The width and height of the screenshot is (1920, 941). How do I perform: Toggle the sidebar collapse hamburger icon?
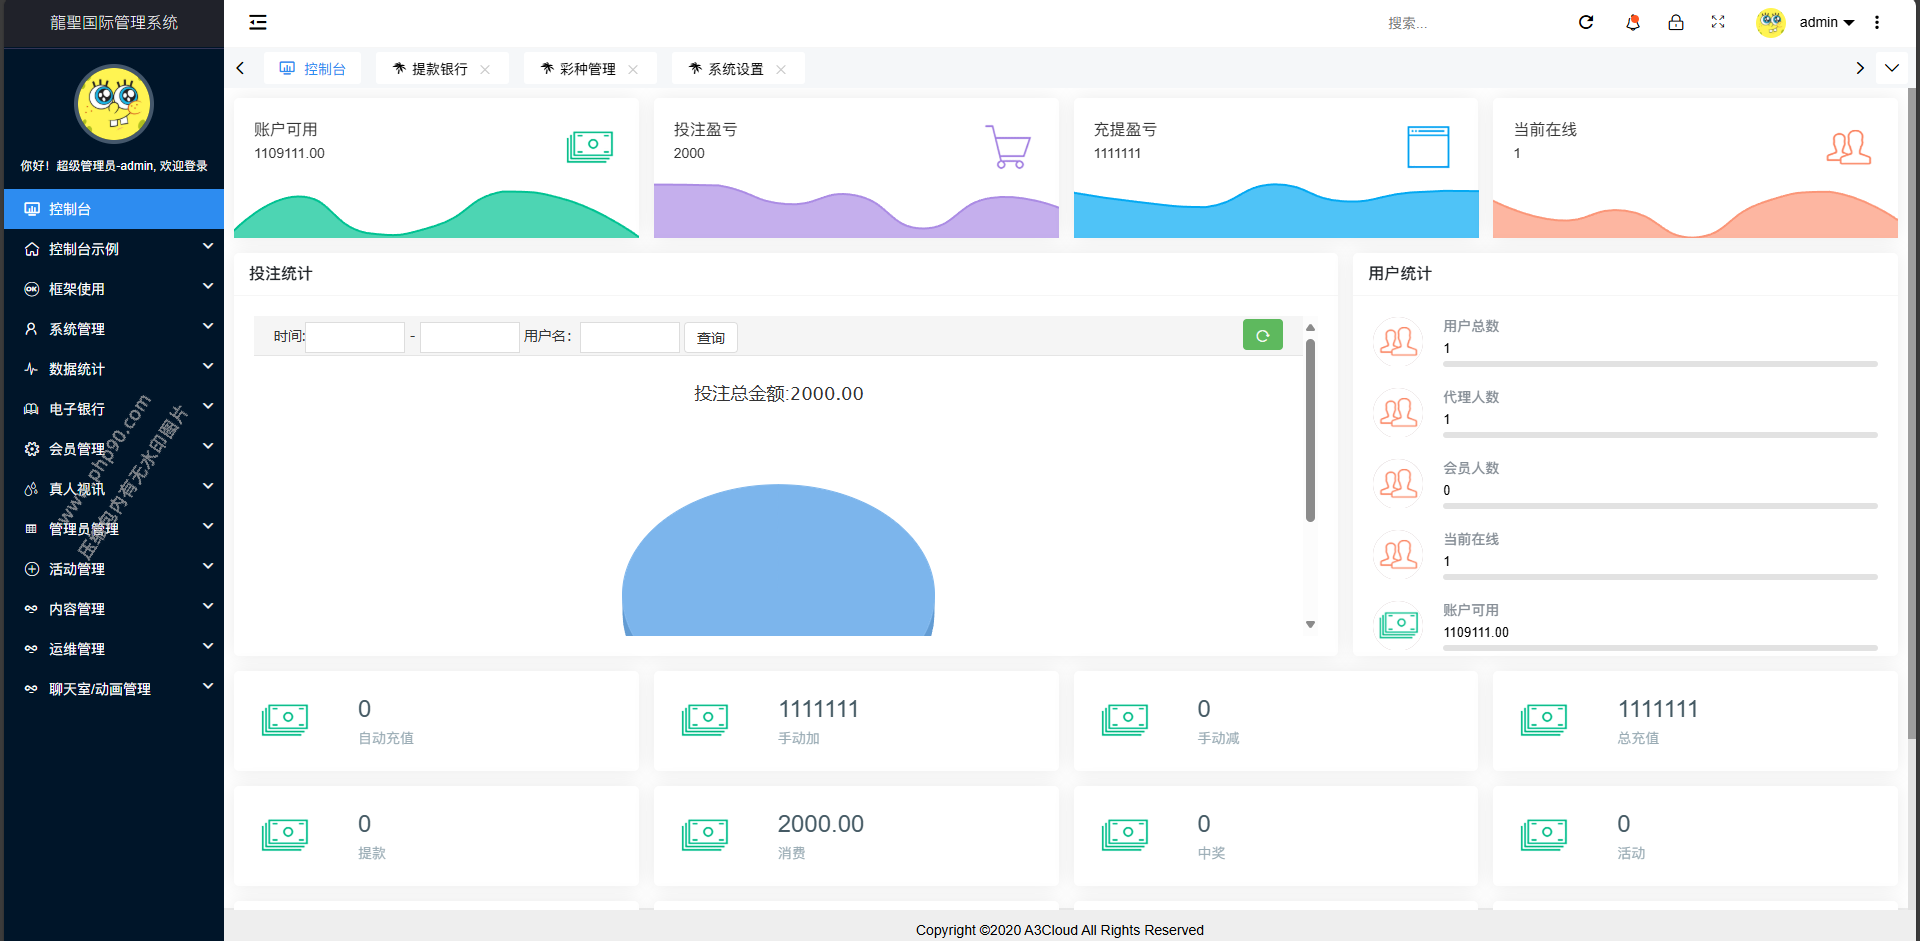[258, 22]
